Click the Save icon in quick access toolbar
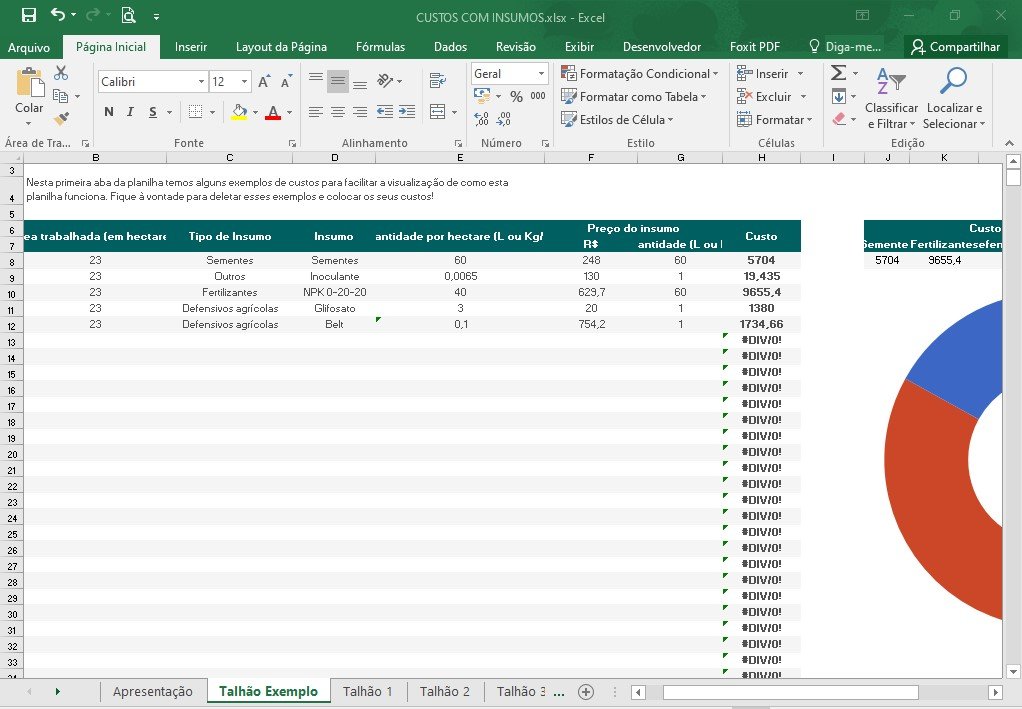1022x709 pixels. coord(29,15)
